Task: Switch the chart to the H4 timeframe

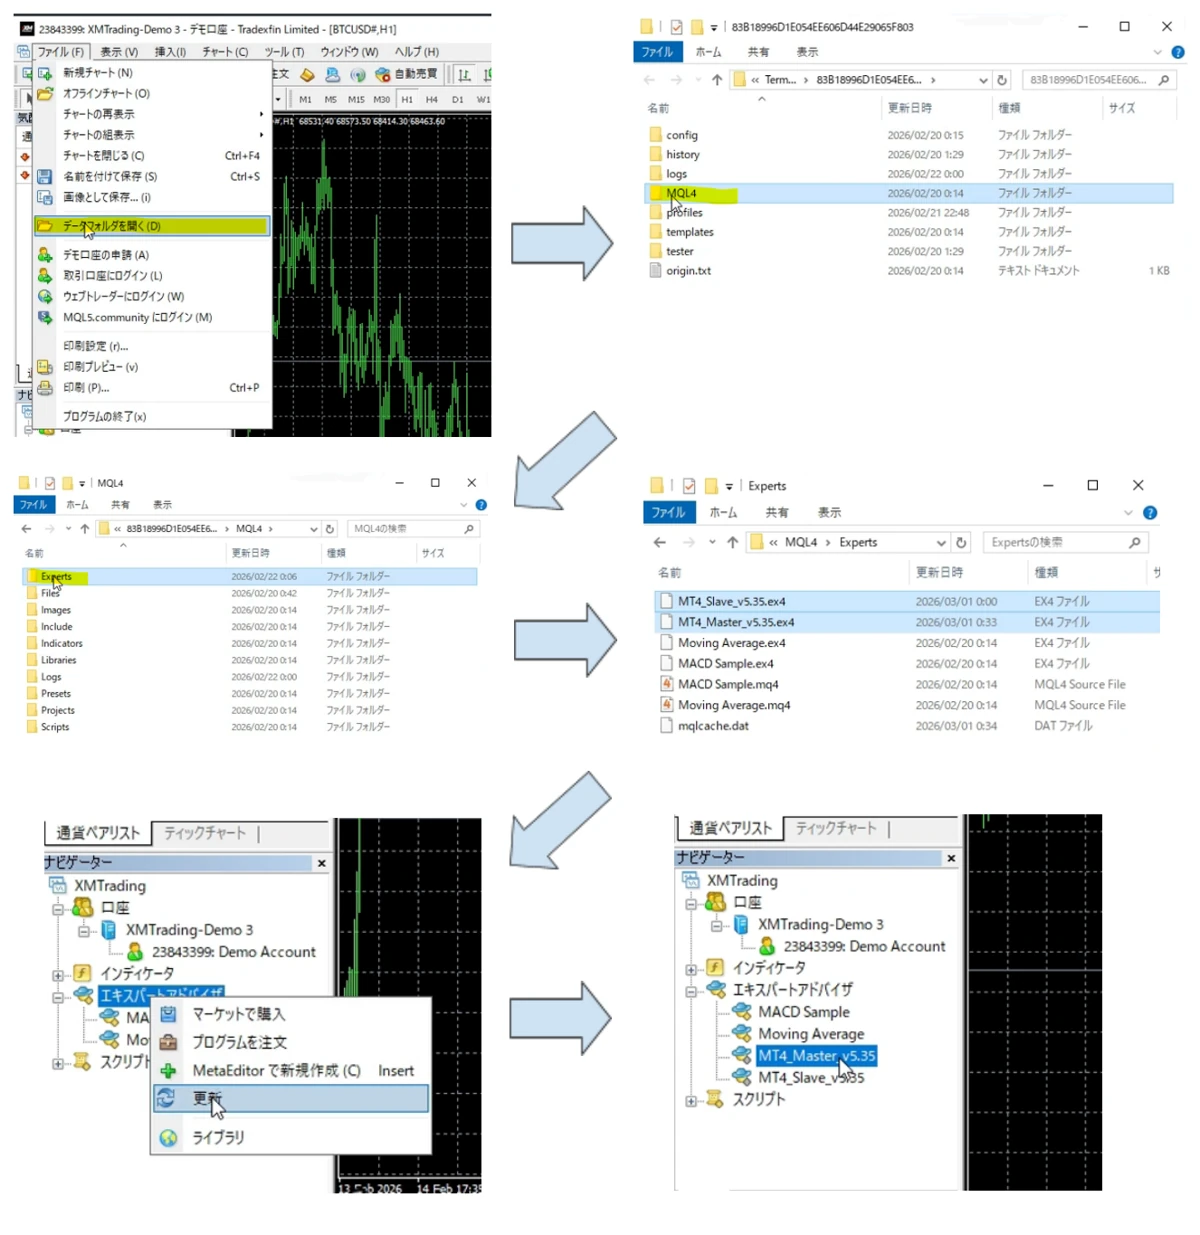Action: (431, 99)
